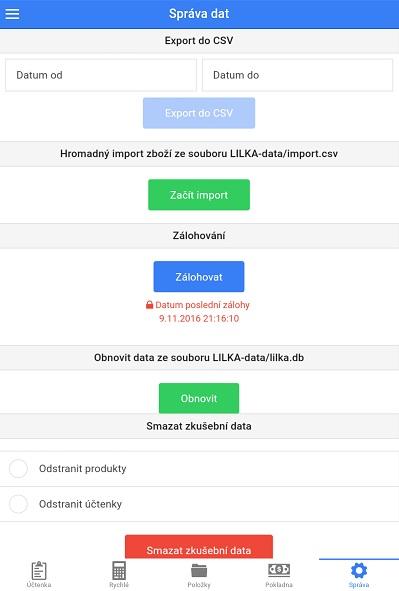Start import with Začít import button
Screen dimensions: 399x591
[x=199, y=195]
